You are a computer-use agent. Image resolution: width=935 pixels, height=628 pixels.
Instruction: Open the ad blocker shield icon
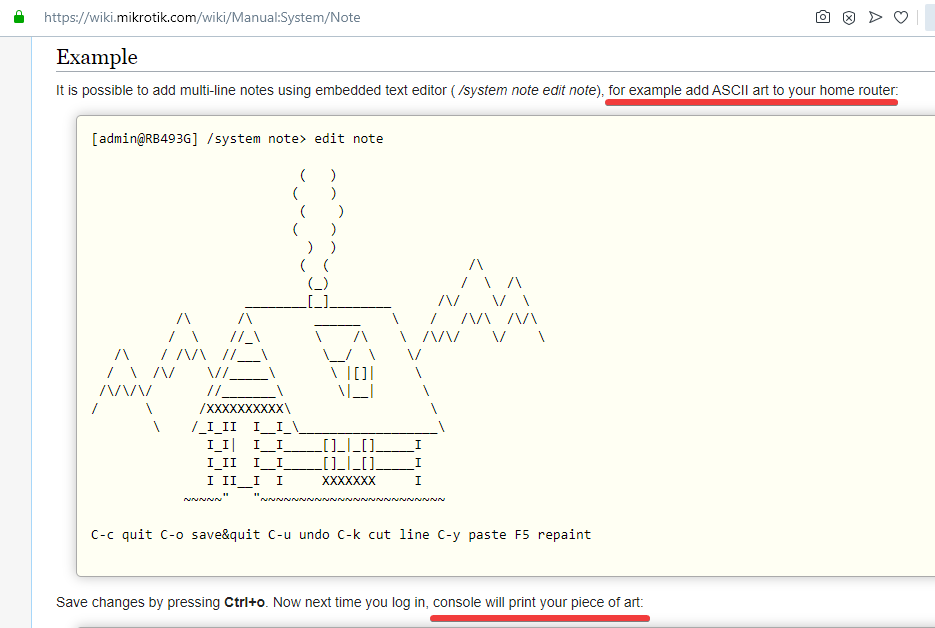point(849,18)
